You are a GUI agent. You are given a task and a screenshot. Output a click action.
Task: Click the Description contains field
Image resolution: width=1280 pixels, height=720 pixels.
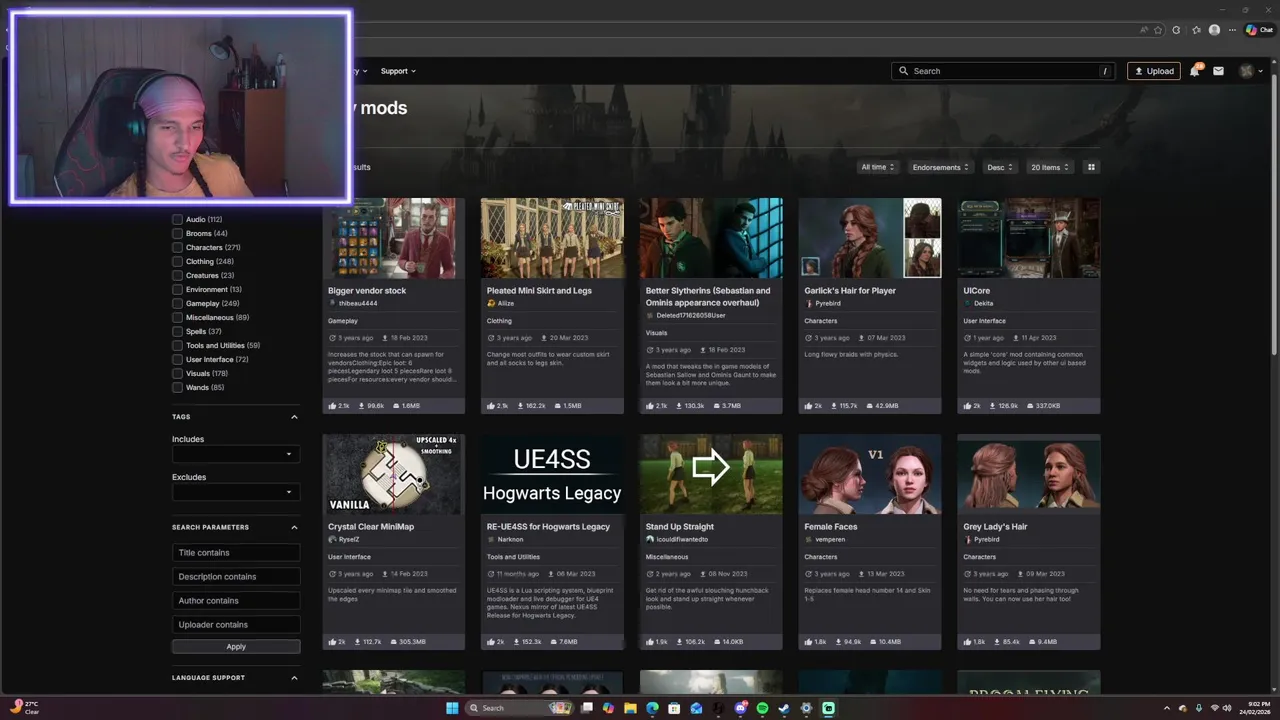pyautogui.click(x=236, y=576)
